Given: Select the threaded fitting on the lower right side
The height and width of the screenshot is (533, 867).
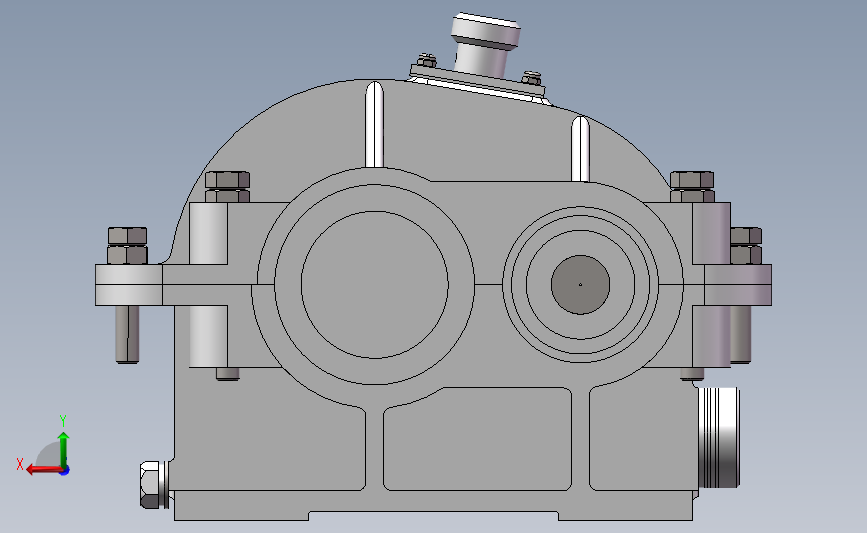Looking at the screenshot, I should point(718,437).
